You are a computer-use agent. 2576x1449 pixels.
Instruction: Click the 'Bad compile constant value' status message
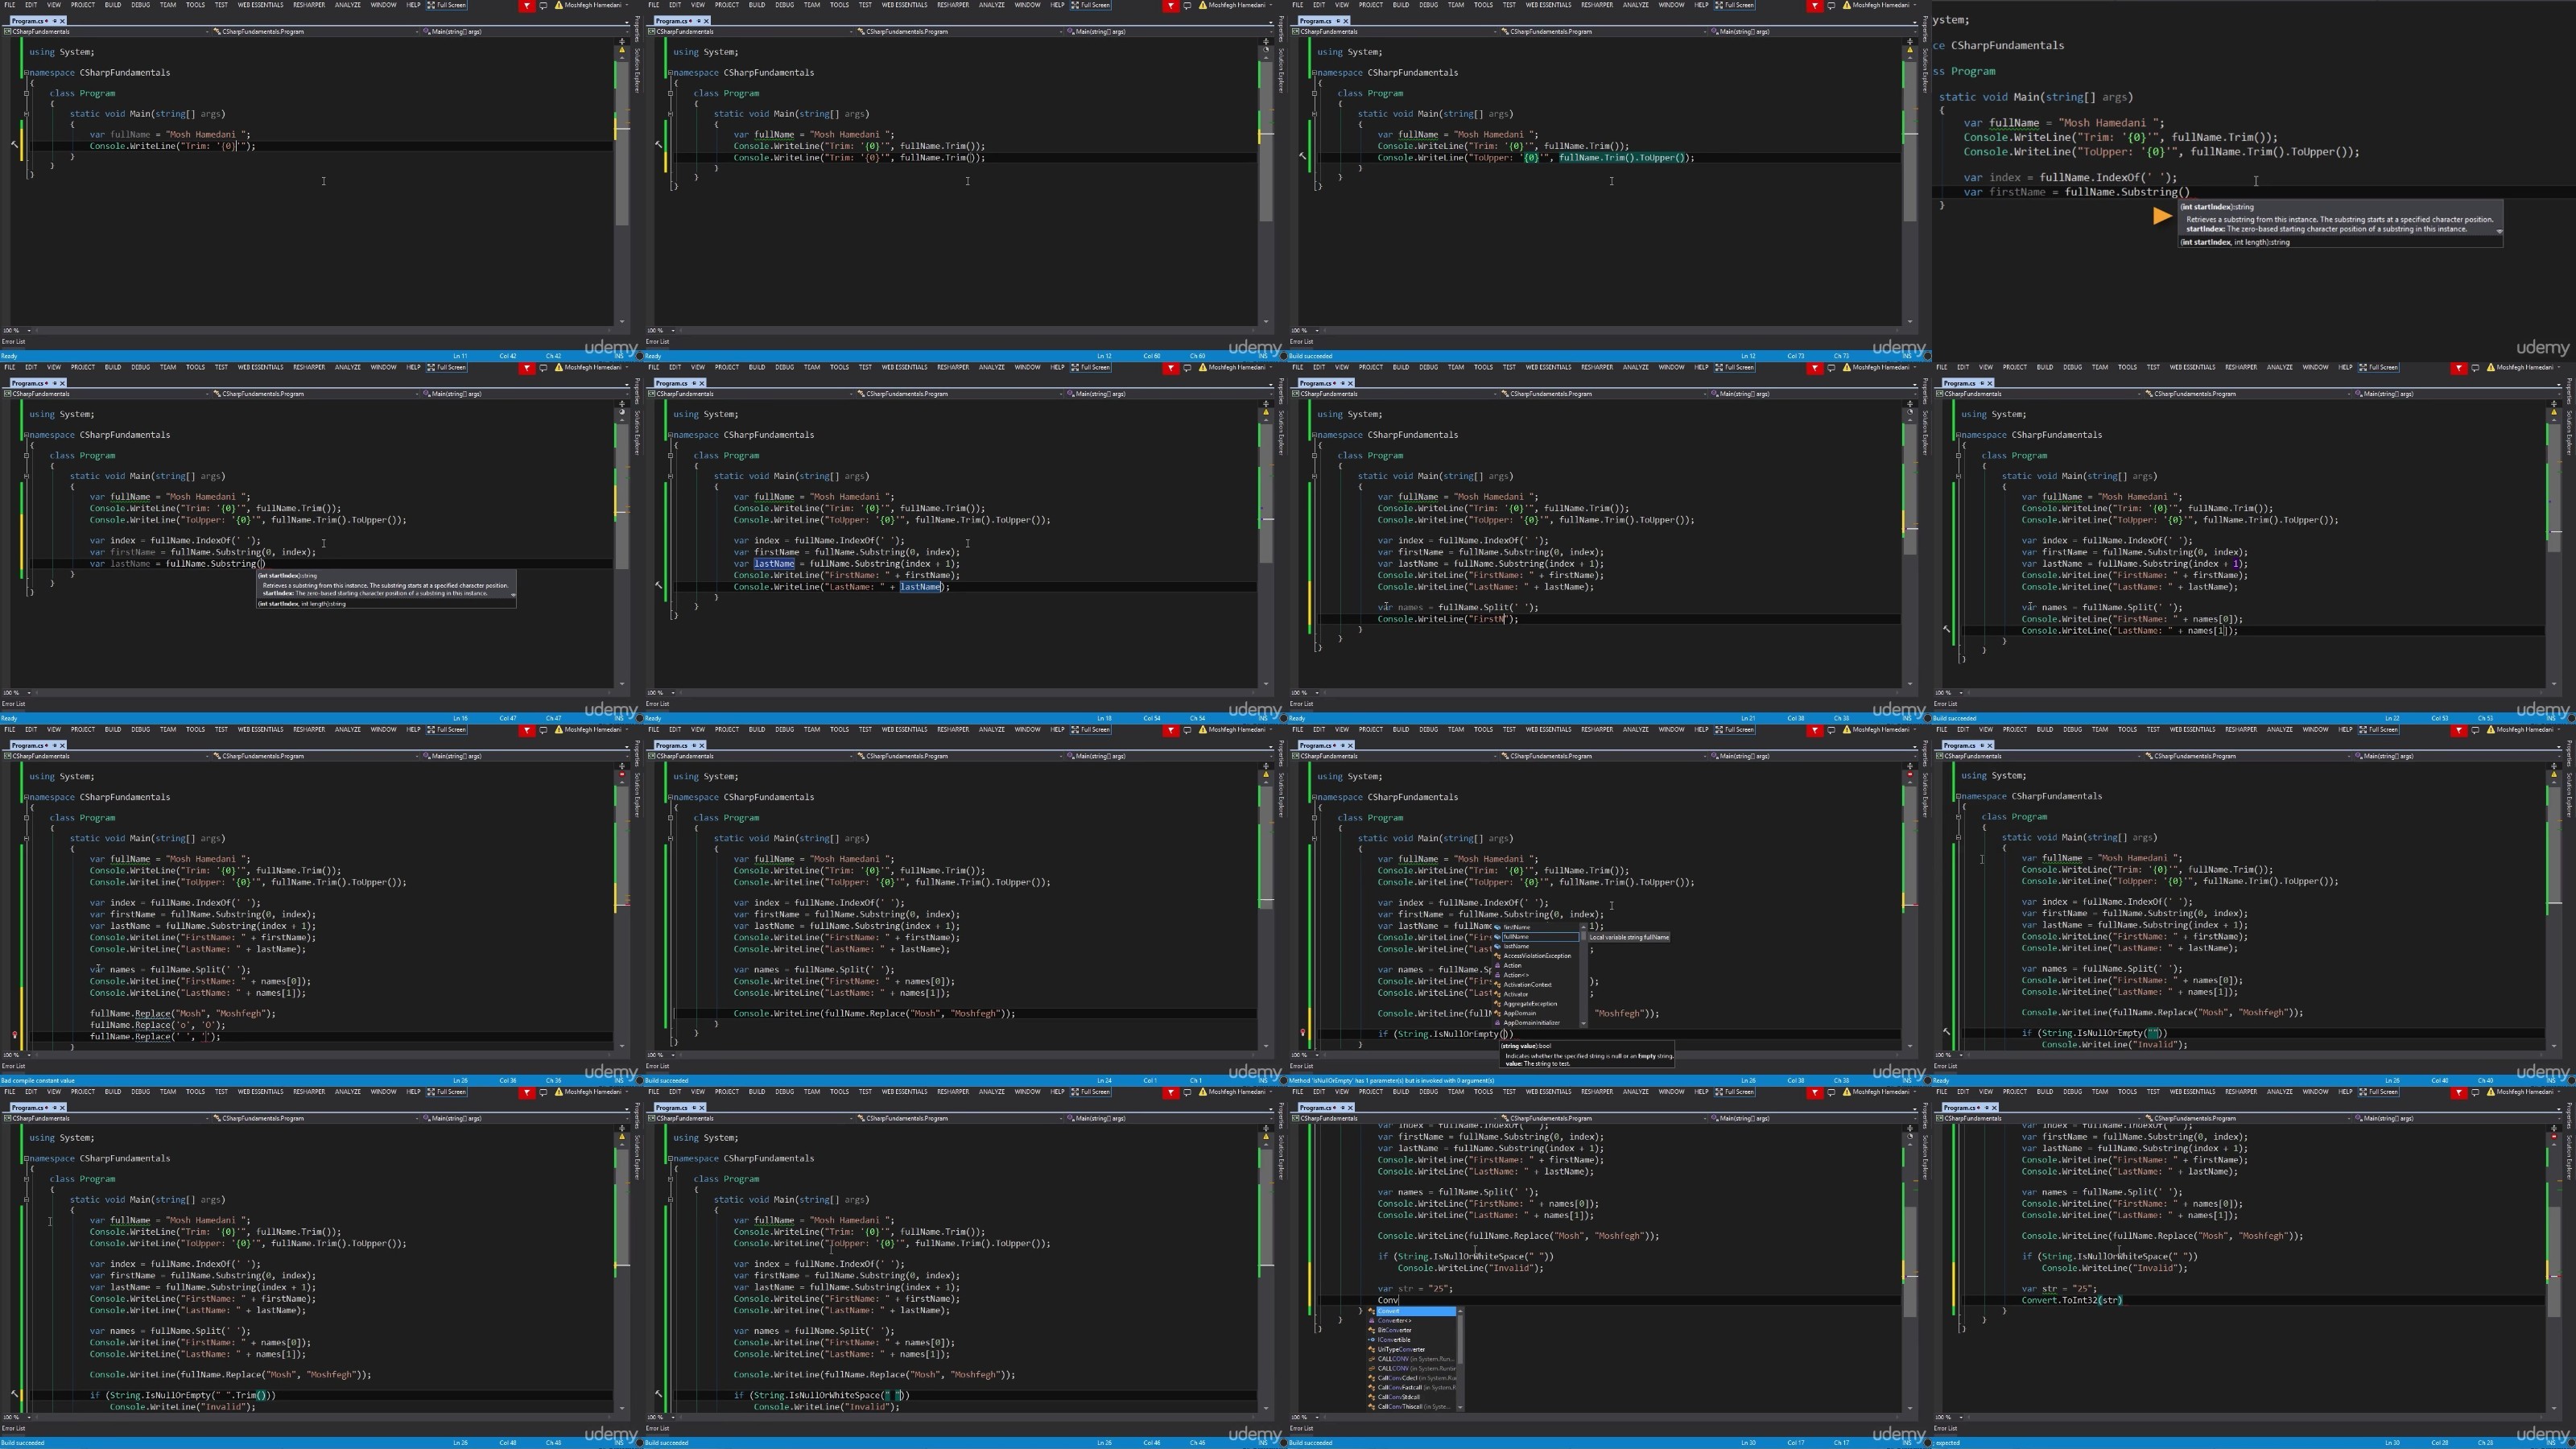pyautogui.click(x=38, y=1080)
